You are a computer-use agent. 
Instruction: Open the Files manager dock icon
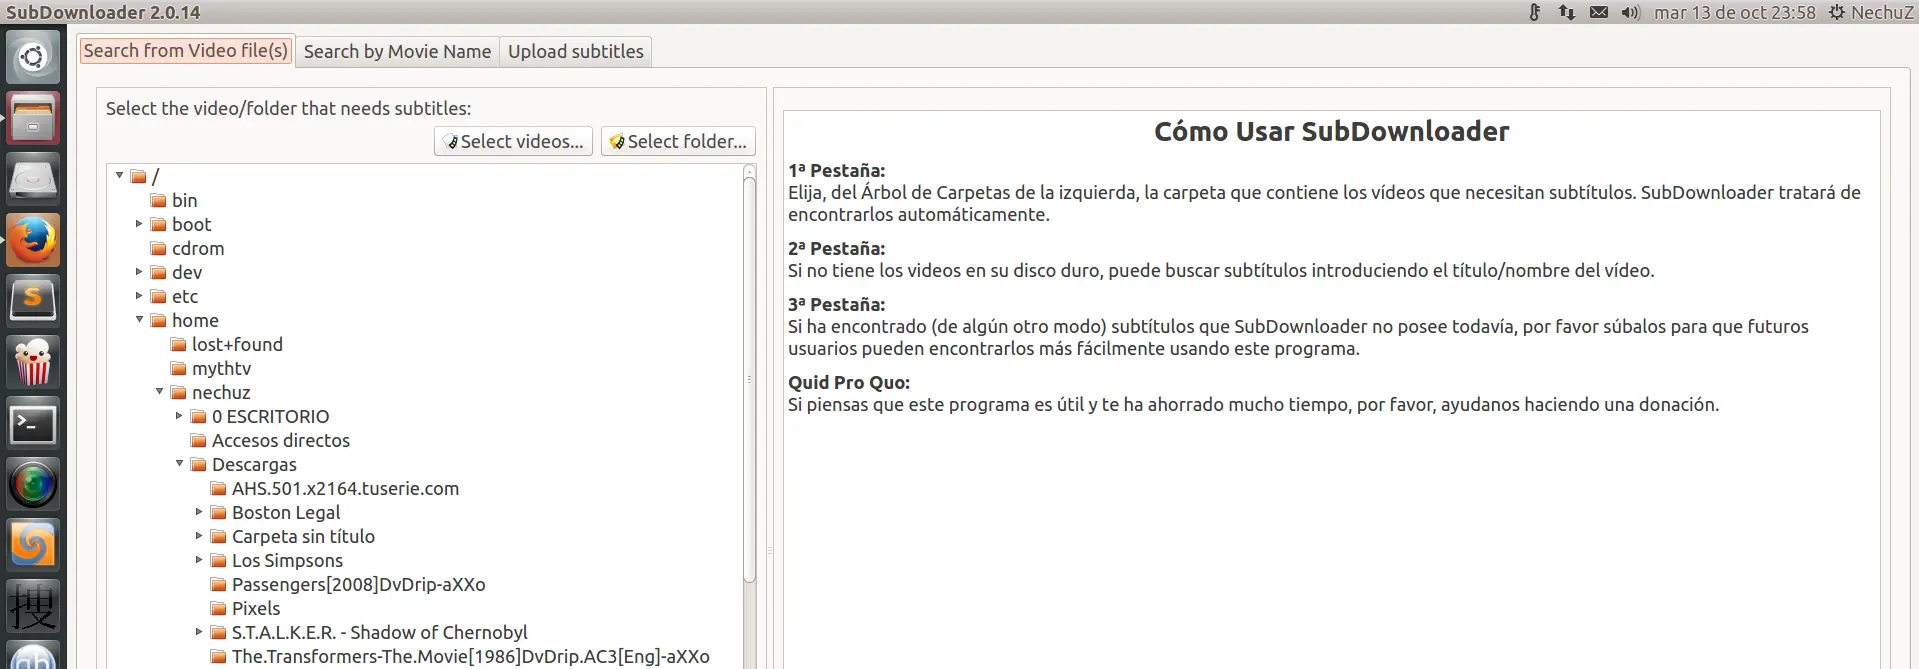click(33, 118)
